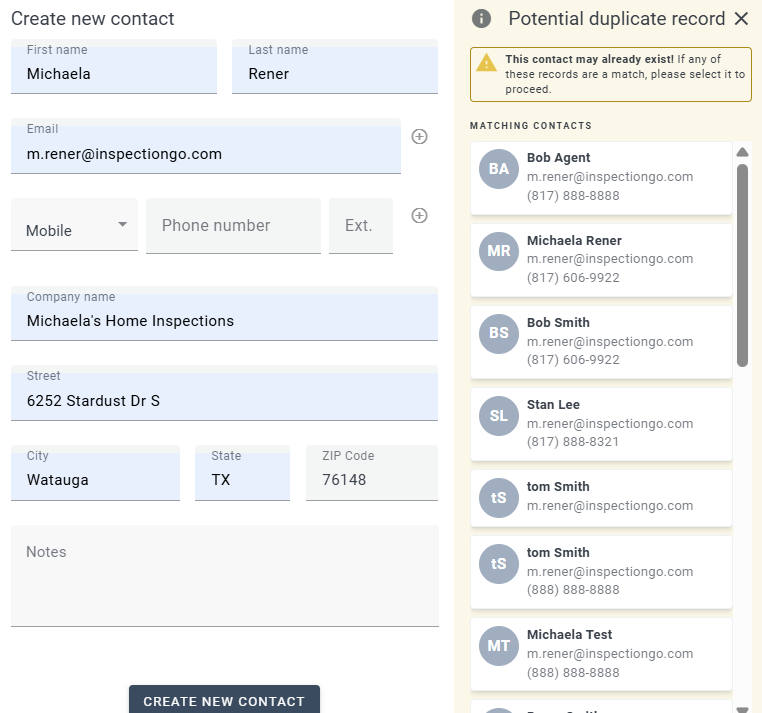Click the info icon beside Potential duplicate record
762x713 pixels.
pyautogui.click(x=482, y=19)
